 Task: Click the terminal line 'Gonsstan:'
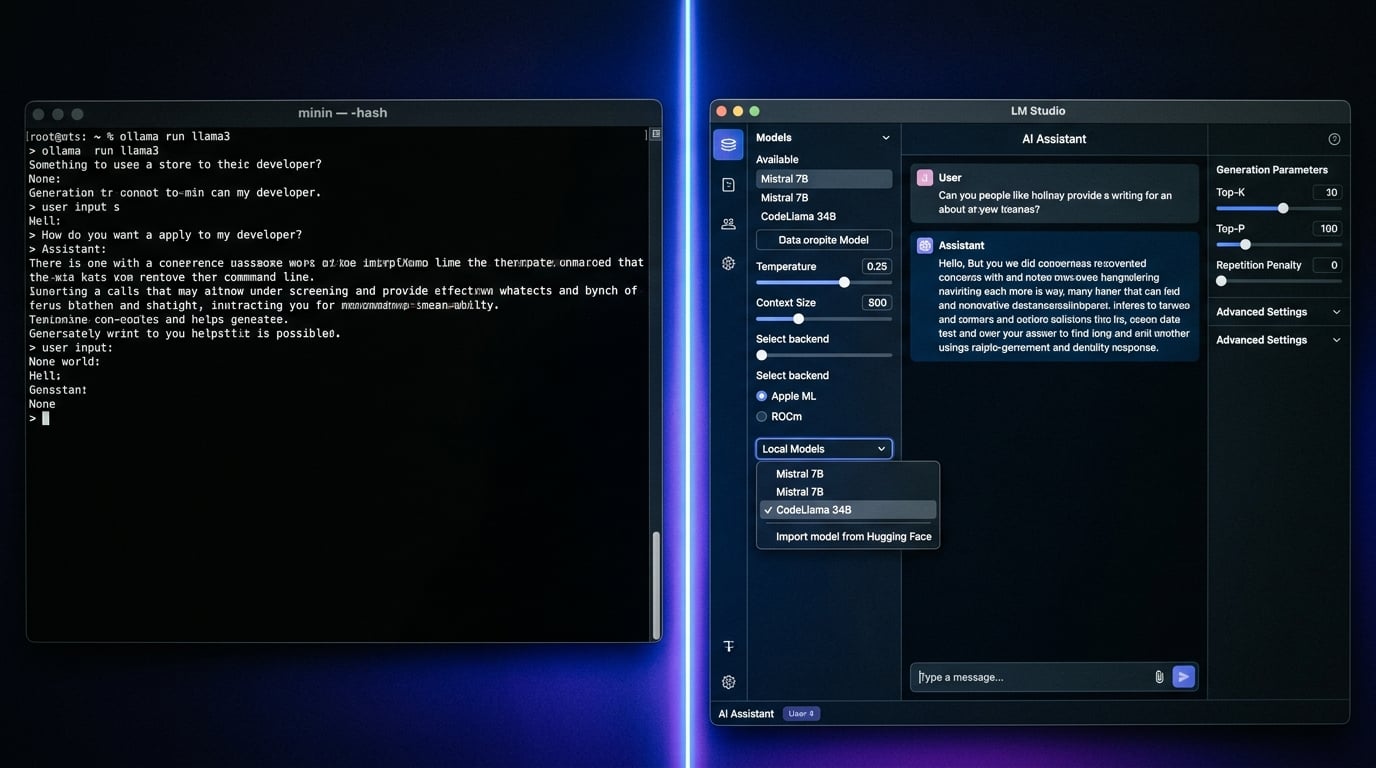[x=58, y=390]
